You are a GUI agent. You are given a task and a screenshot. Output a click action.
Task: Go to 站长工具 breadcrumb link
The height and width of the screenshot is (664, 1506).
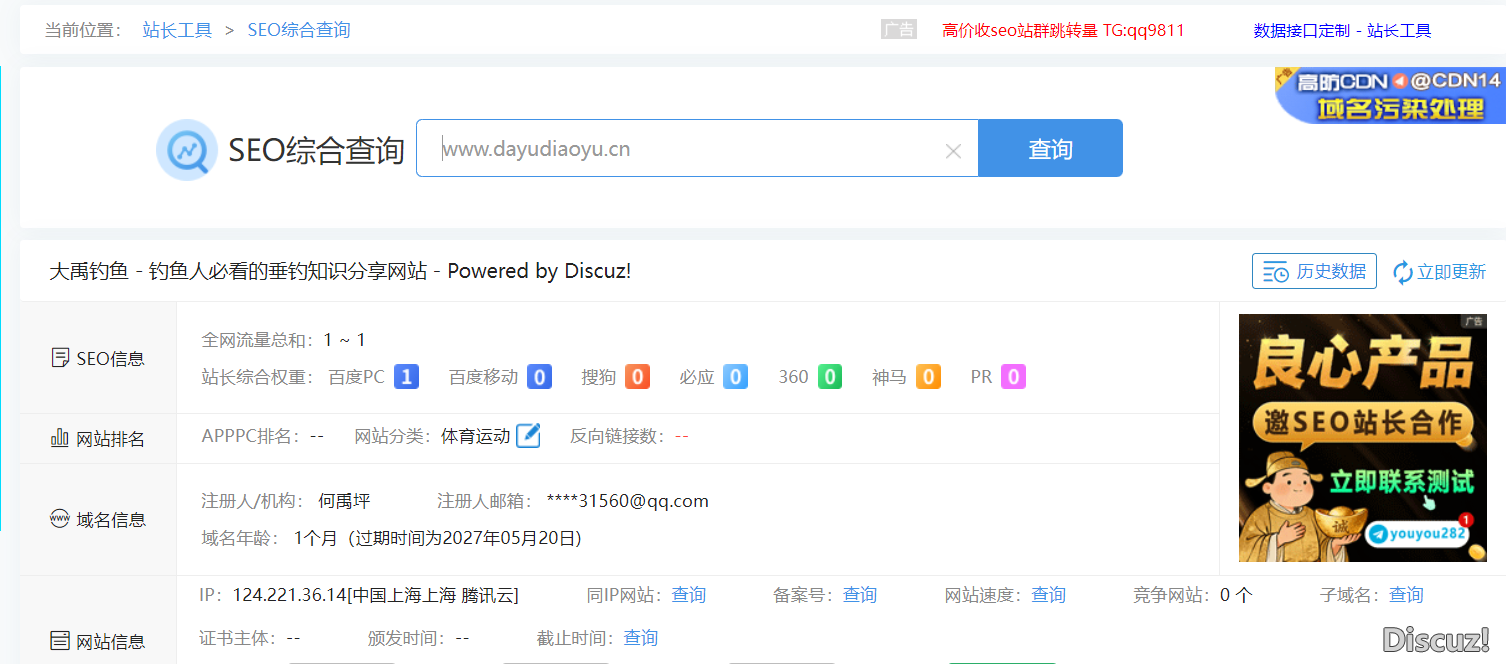(177, 30)
